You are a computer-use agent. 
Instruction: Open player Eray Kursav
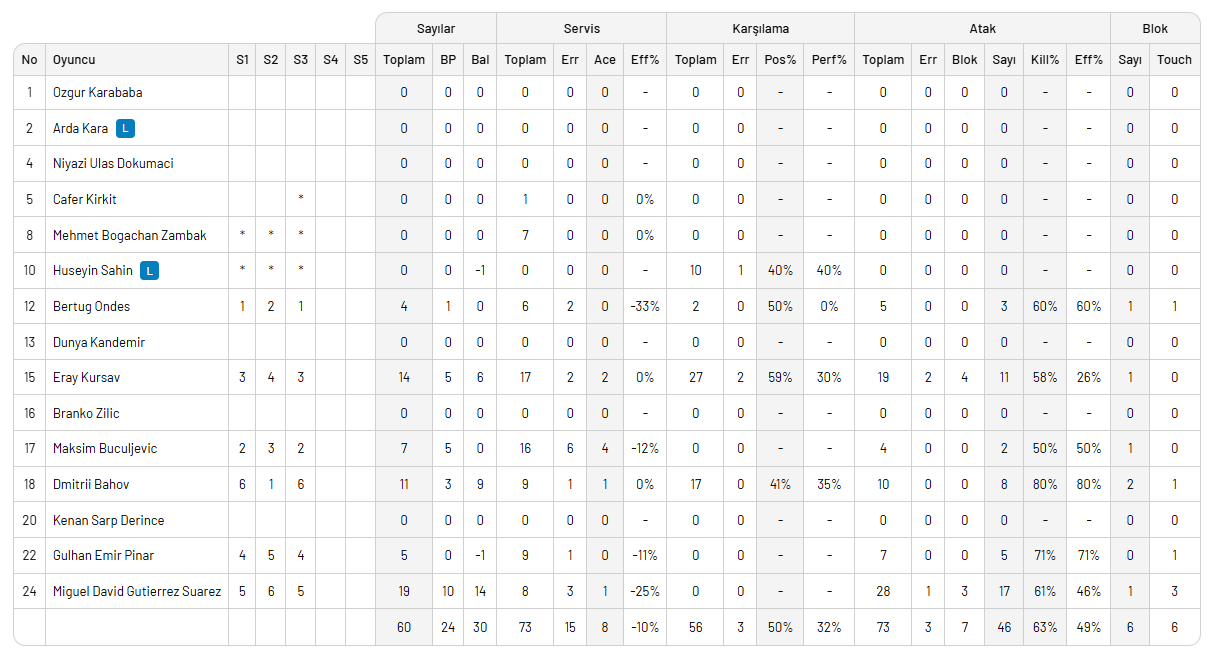[87, 378]
